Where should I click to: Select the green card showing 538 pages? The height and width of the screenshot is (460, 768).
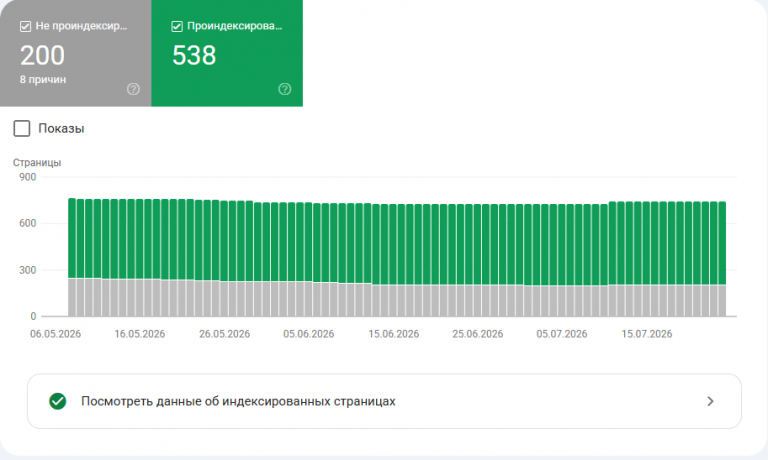click(x=227, y=53)
